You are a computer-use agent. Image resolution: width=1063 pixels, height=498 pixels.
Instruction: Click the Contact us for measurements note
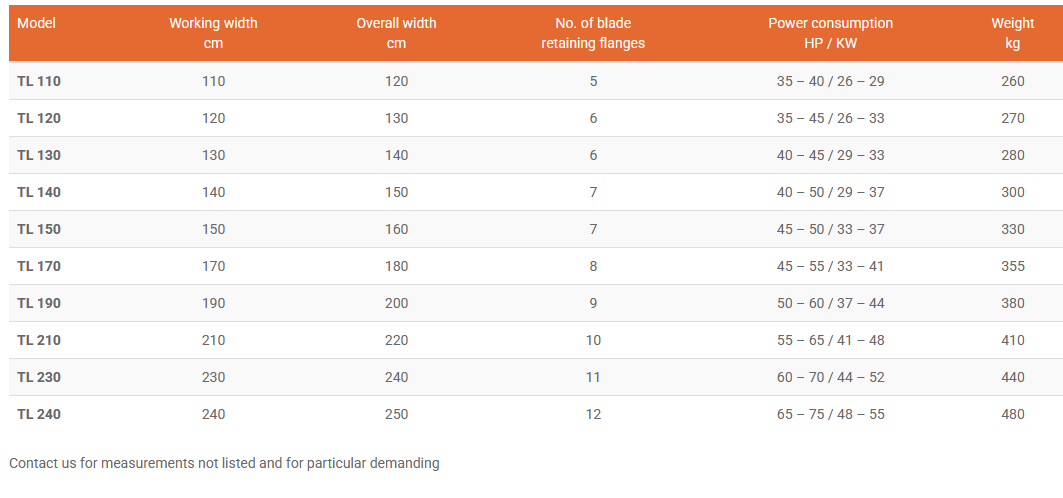click(x=224, y=463)
